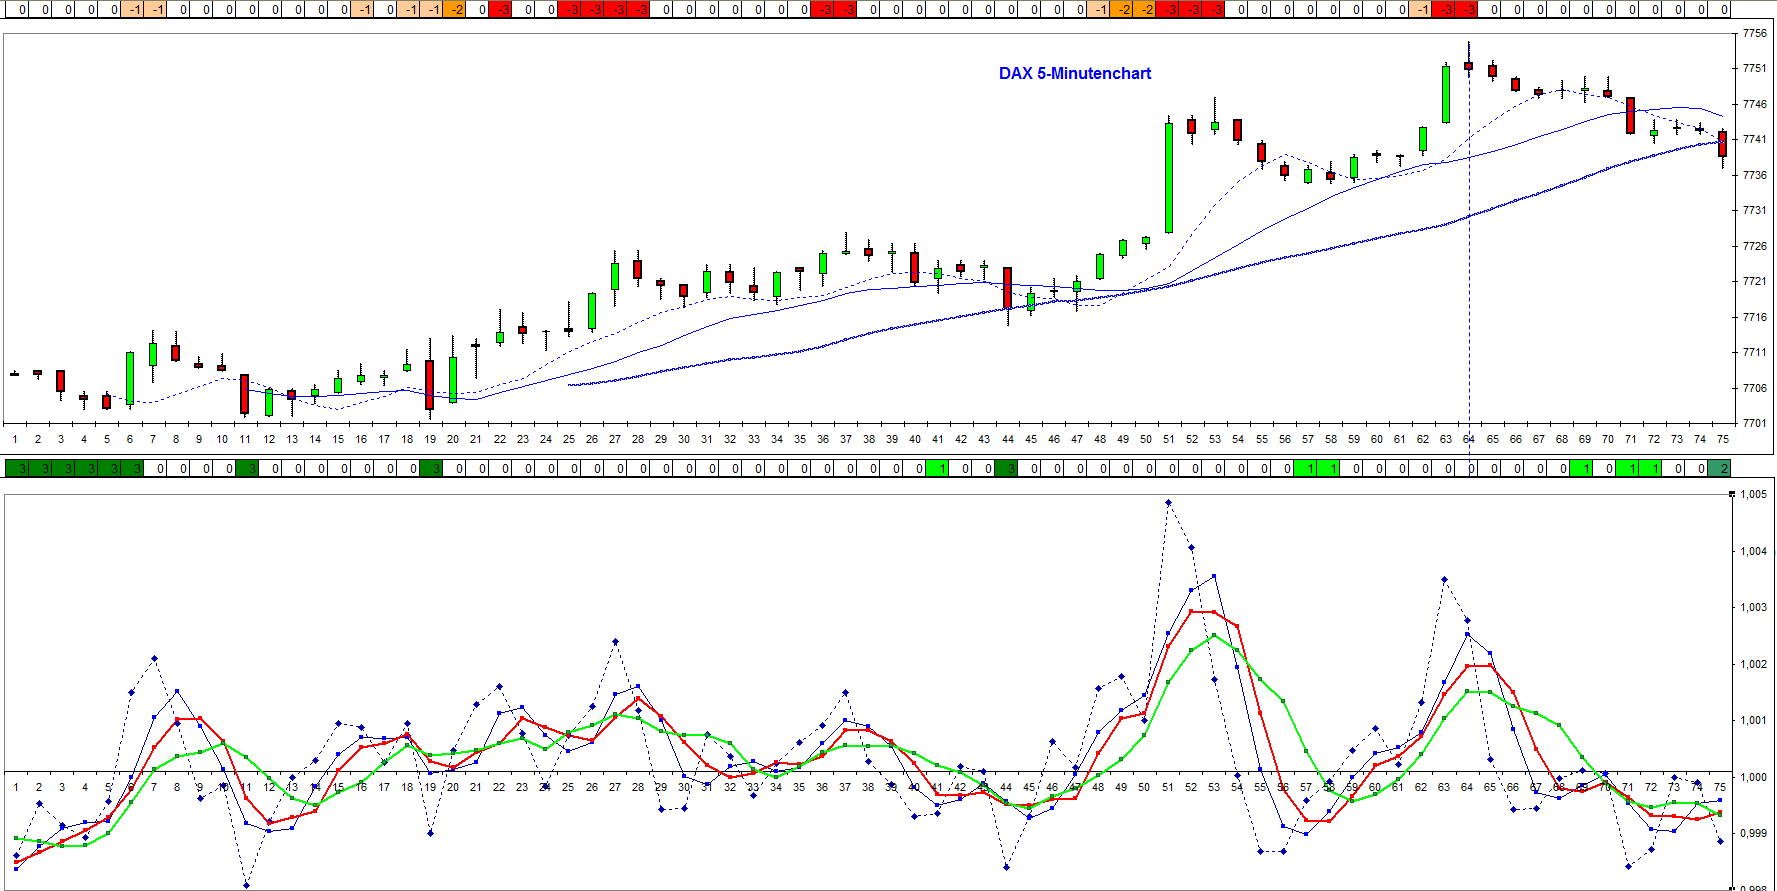This screenshot has width=1777, height=891.
Task: Click the red candle at bar 71
Action: 1630,115
